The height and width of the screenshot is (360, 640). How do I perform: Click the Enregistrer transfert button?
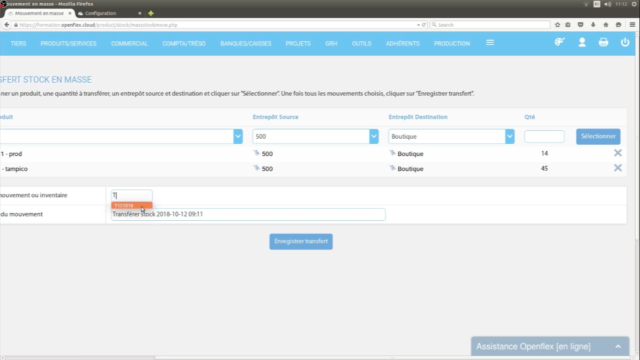[x=301, y=242]
